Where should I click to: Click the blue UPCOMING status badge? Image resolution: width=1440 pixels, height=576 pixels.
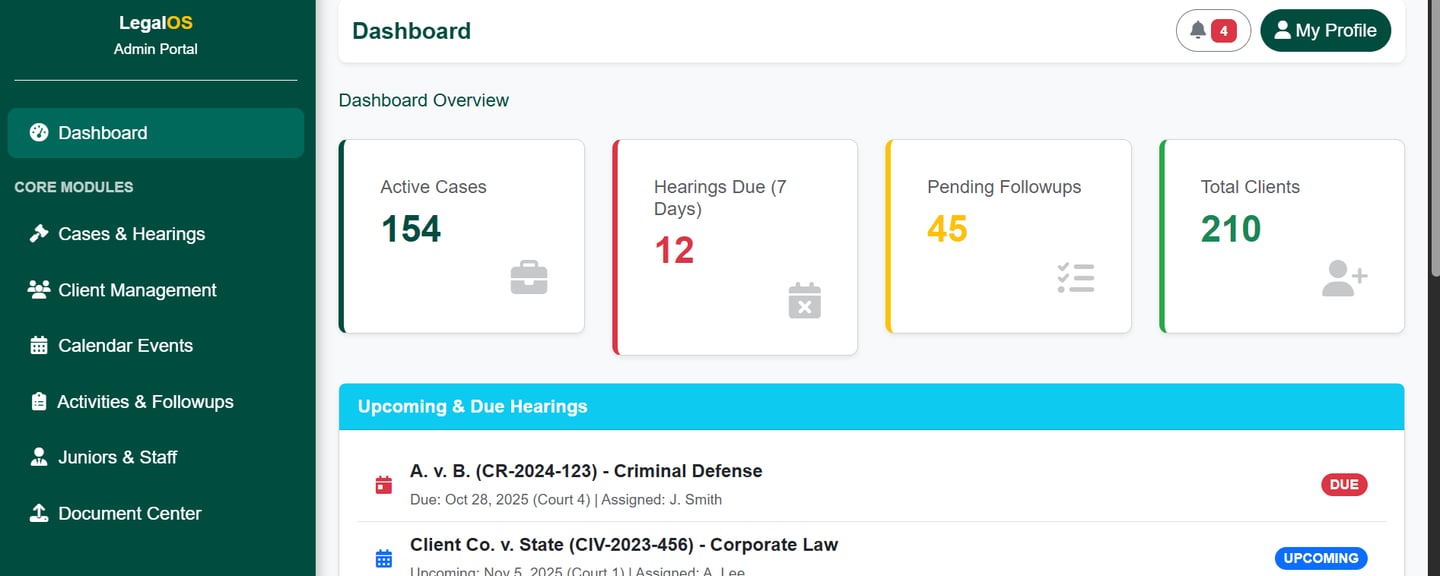click(x=1321, y=558)
